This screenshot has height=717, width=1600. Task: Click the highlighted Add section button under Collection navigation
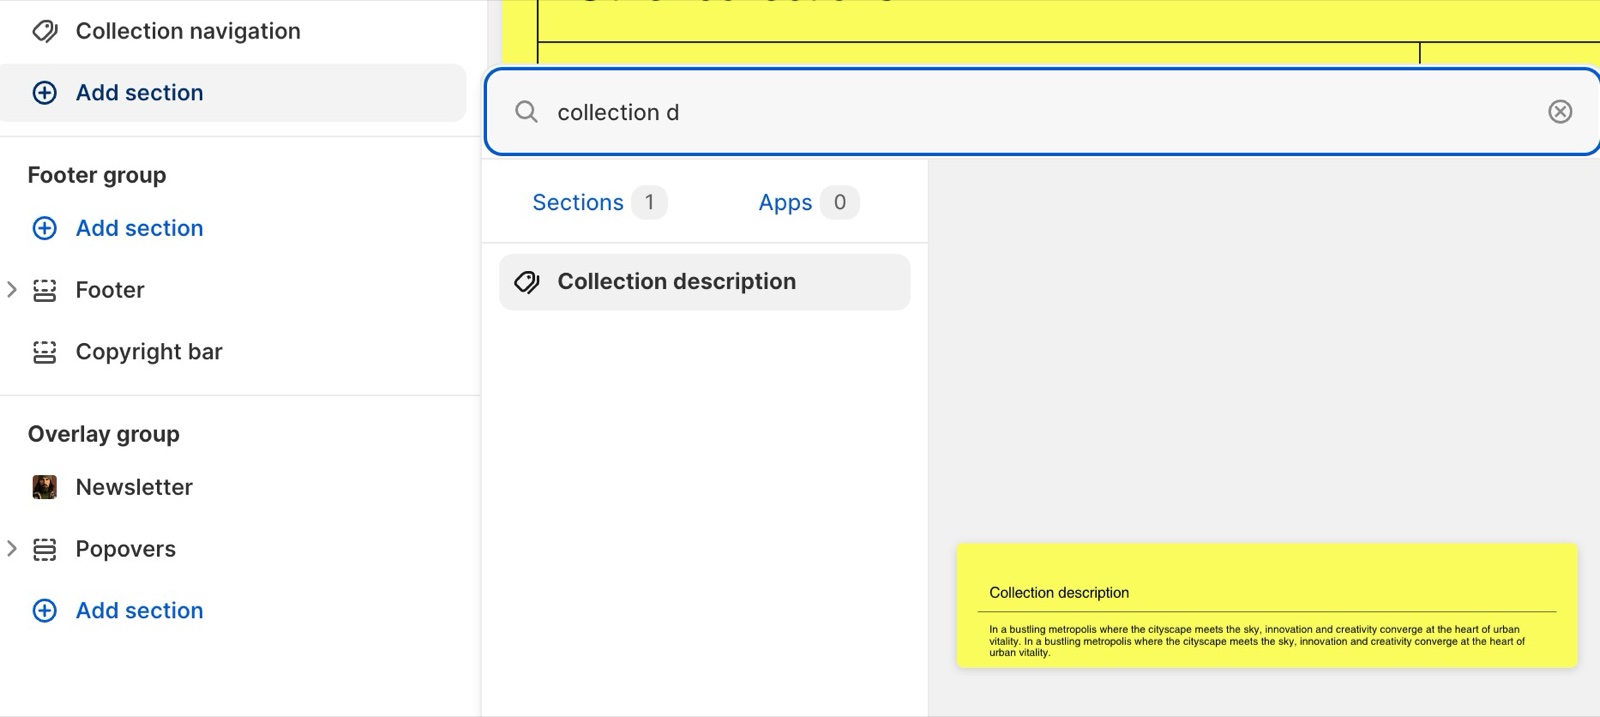(x=233, y=93)
